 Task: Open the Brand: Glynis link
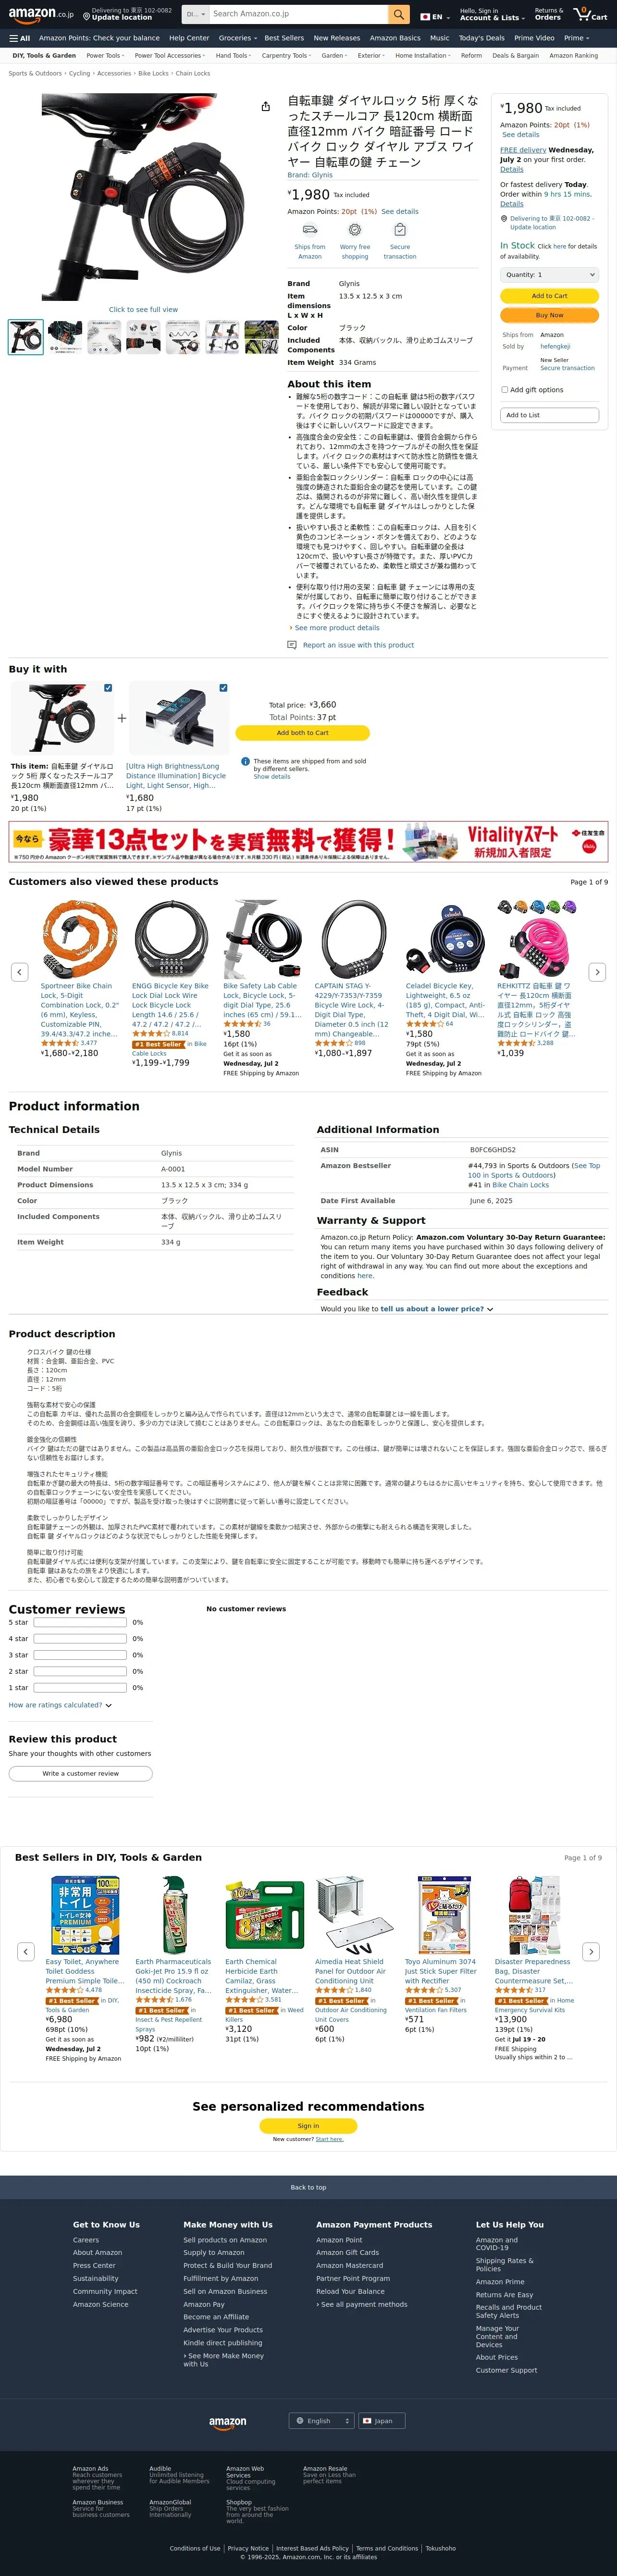(x=310, y=175)
